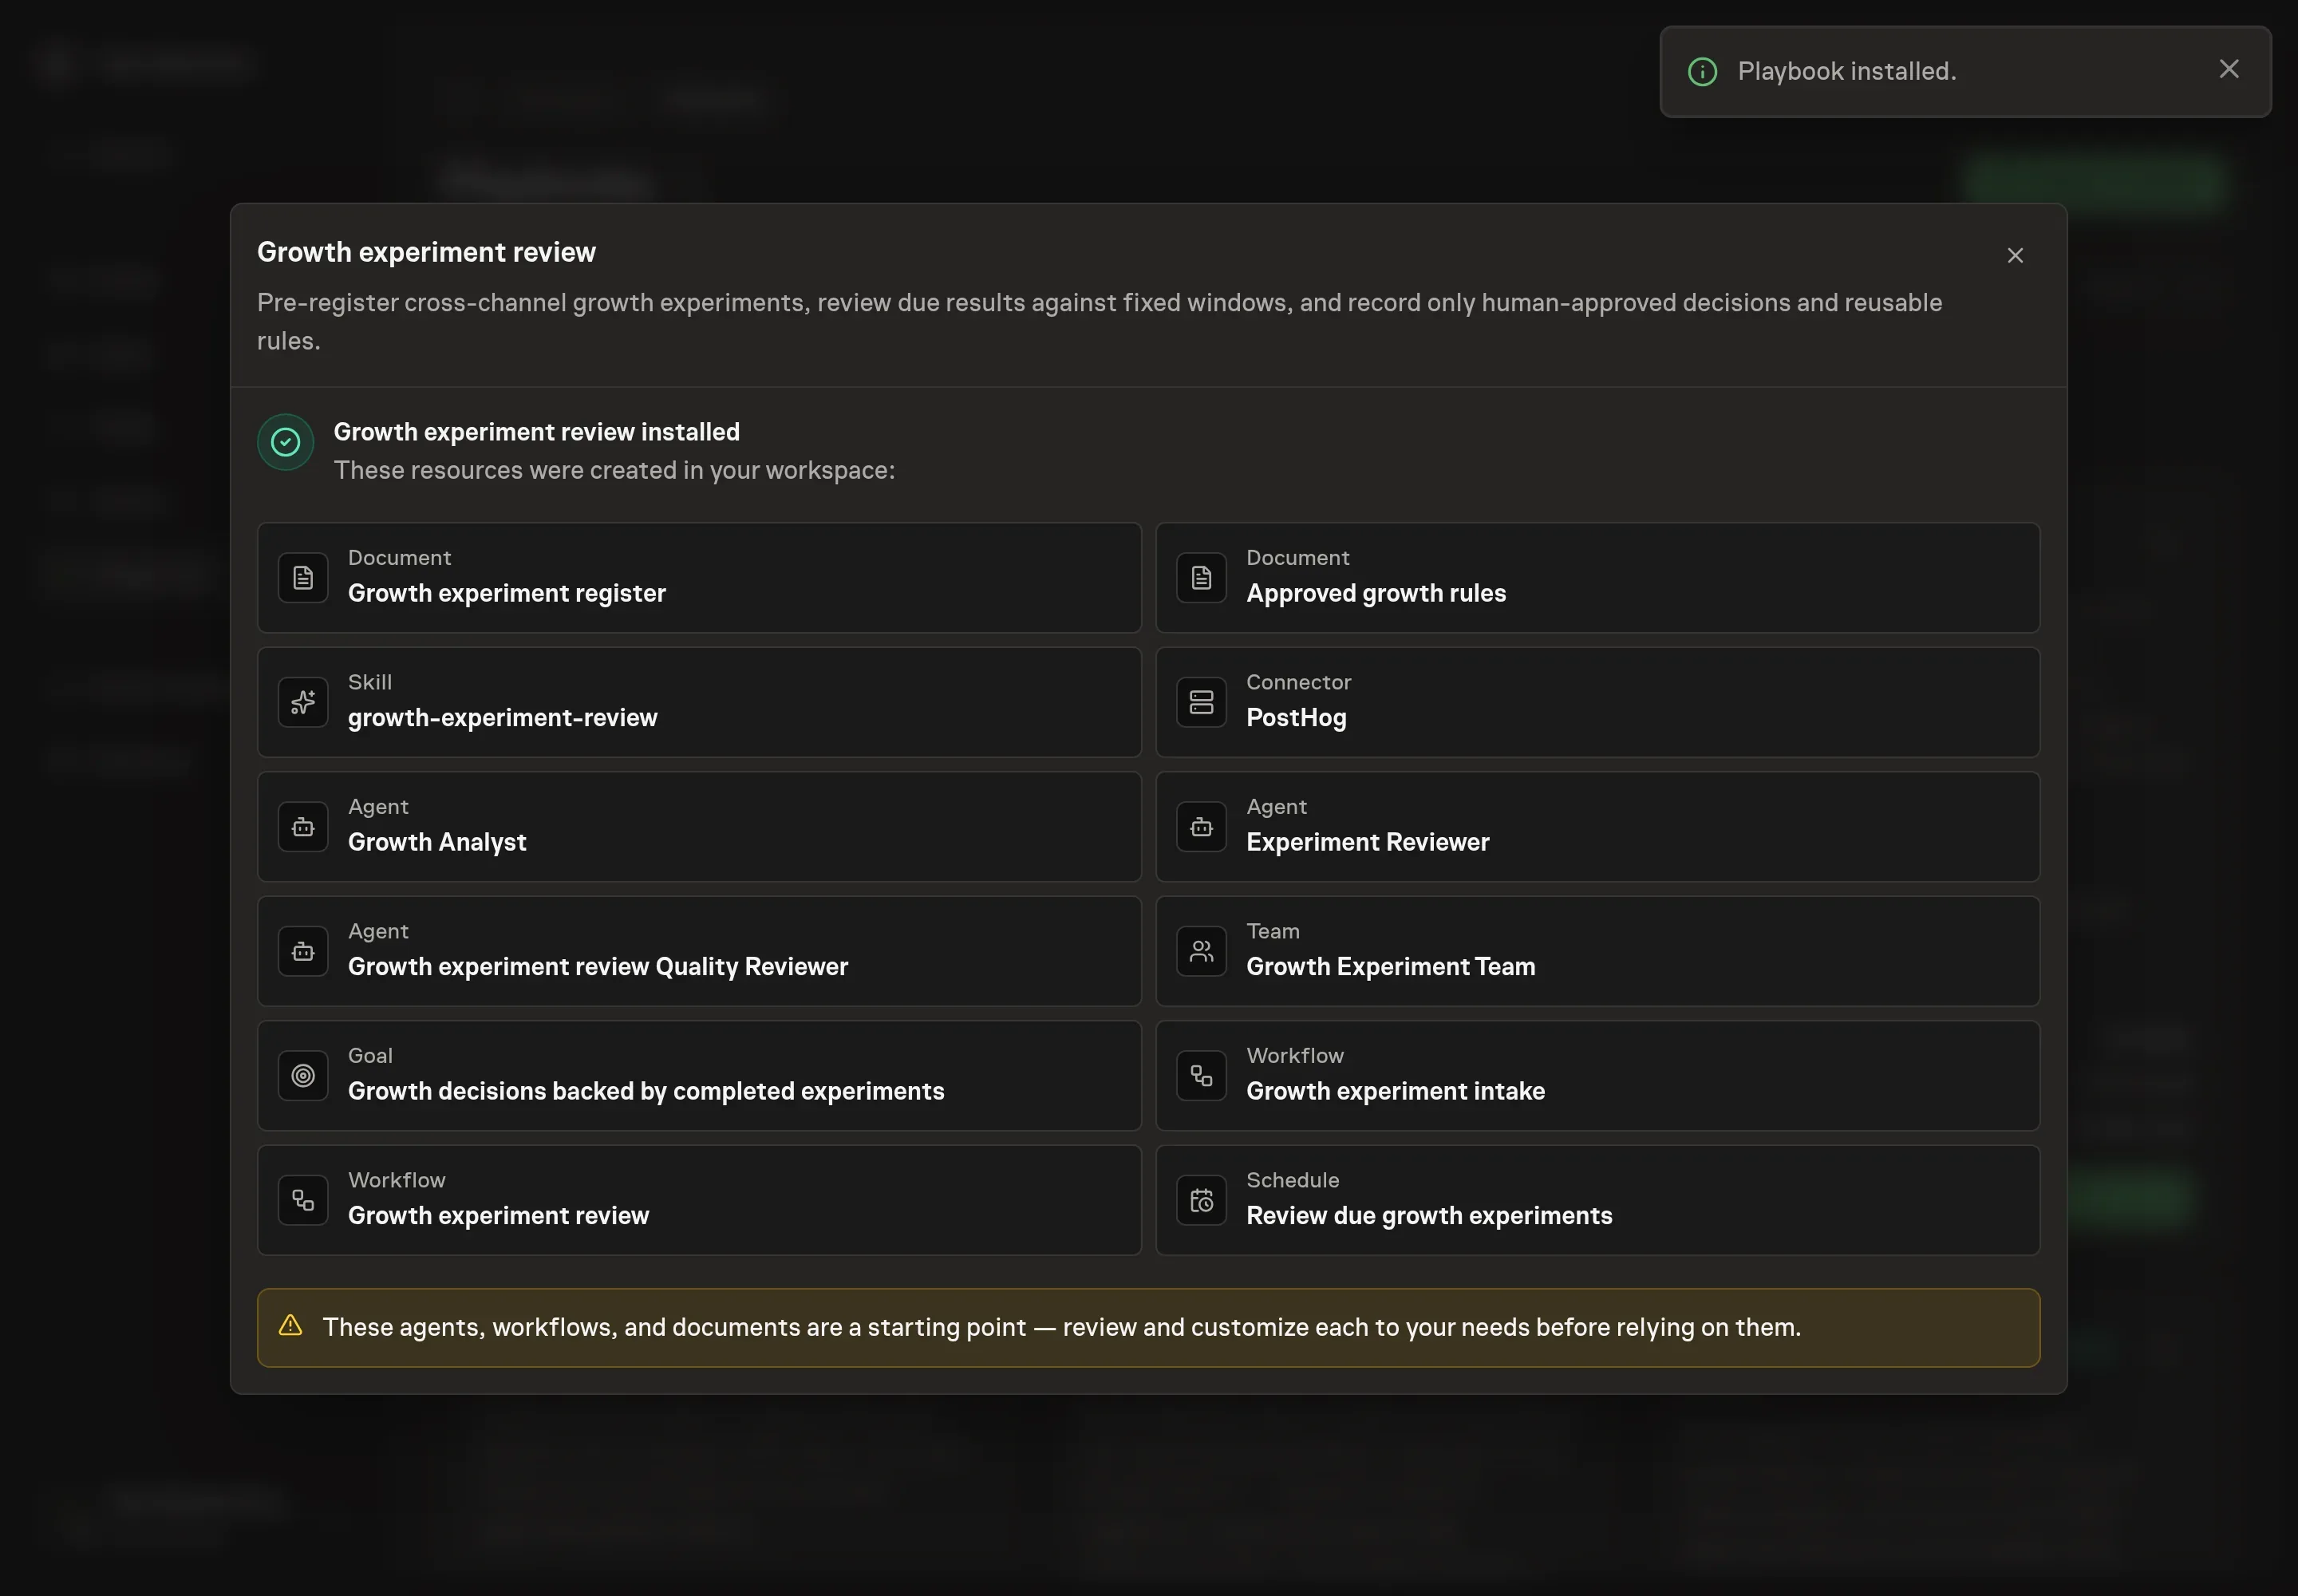
Task: Click the 'Playbook installed.' toast message
Action: tap(1846, 72)
